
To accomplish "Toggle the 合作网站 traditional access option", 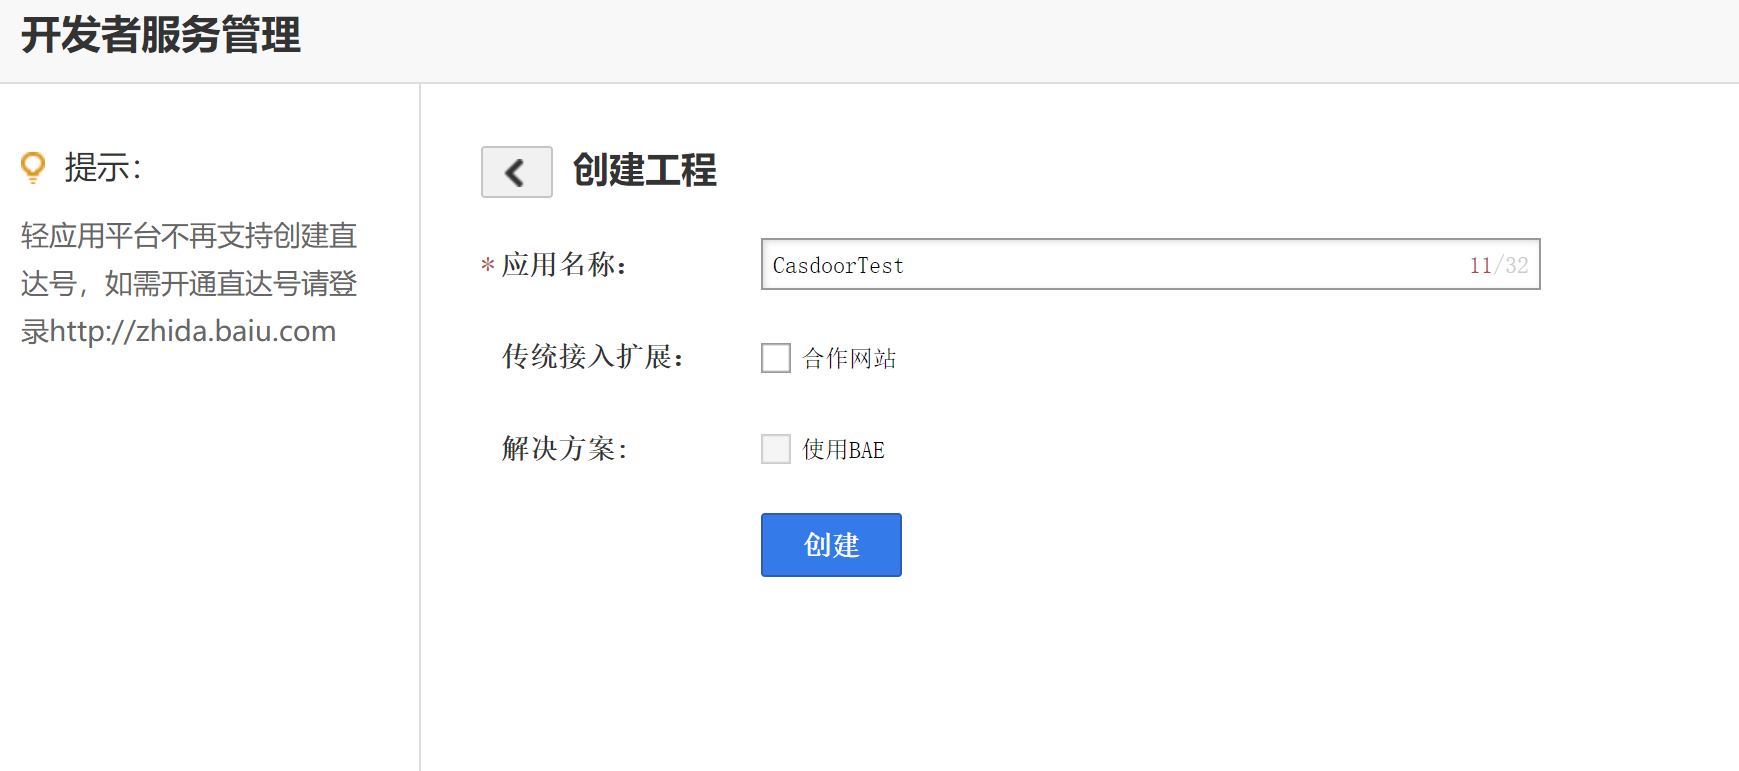I will pos(775,357).
